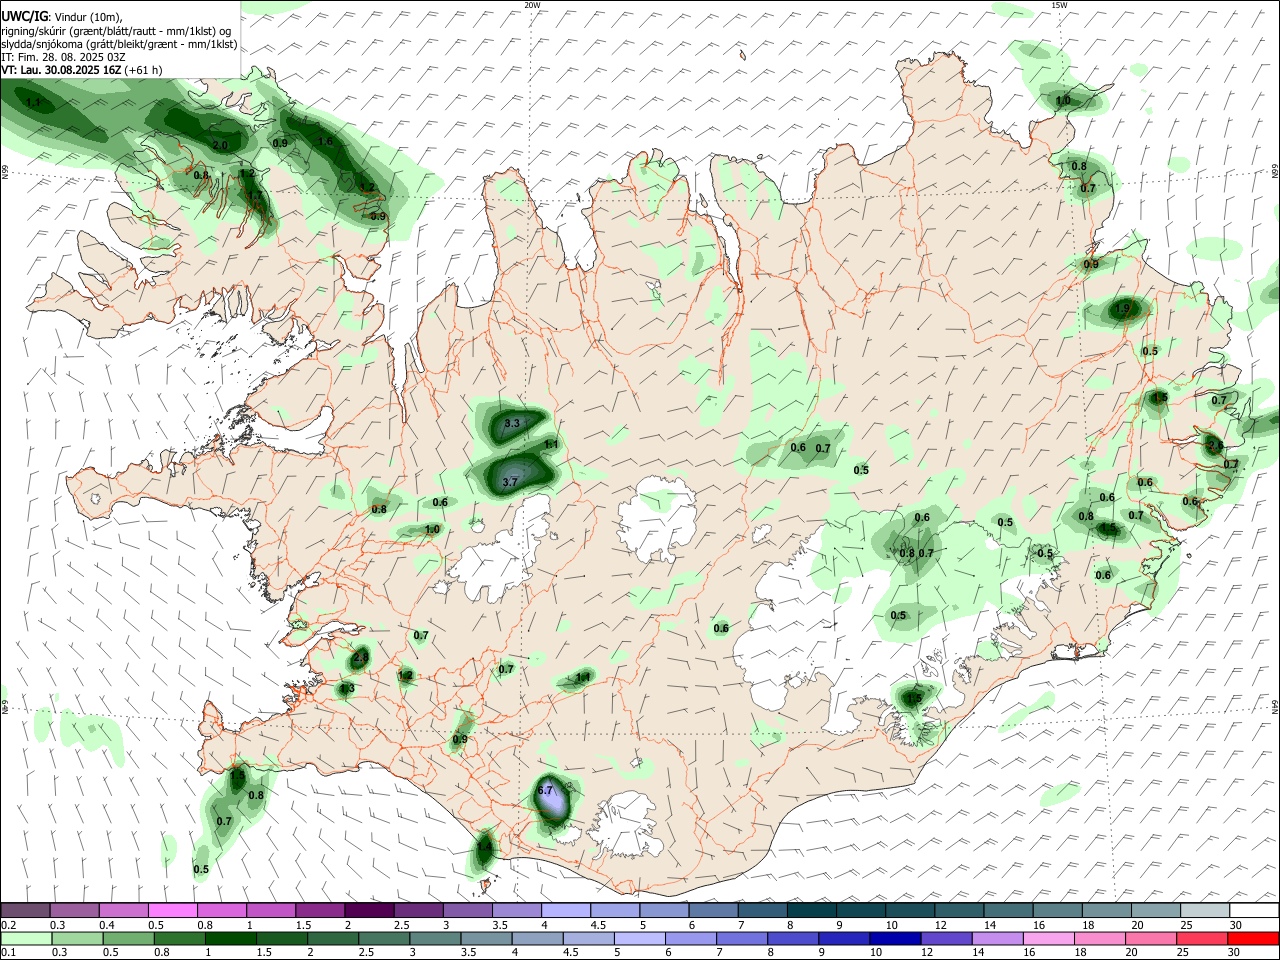The width and height of the screenshot is (1280, 960).
Task: Click the Mýrdalsjökull glacier near the 6.7 value
Action: click(627, 825)
